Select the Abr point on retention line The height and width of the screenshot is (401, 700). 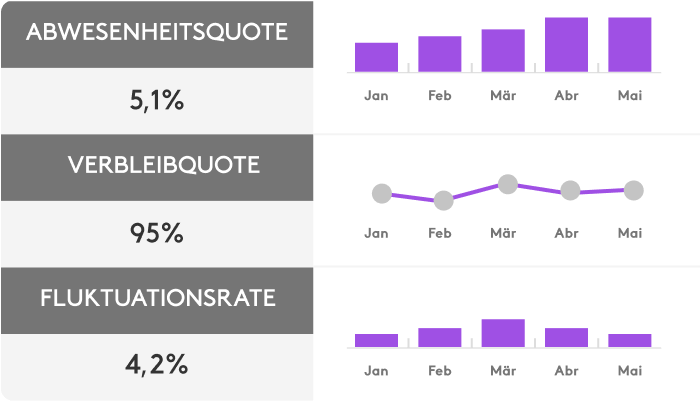tap(570, 191)
